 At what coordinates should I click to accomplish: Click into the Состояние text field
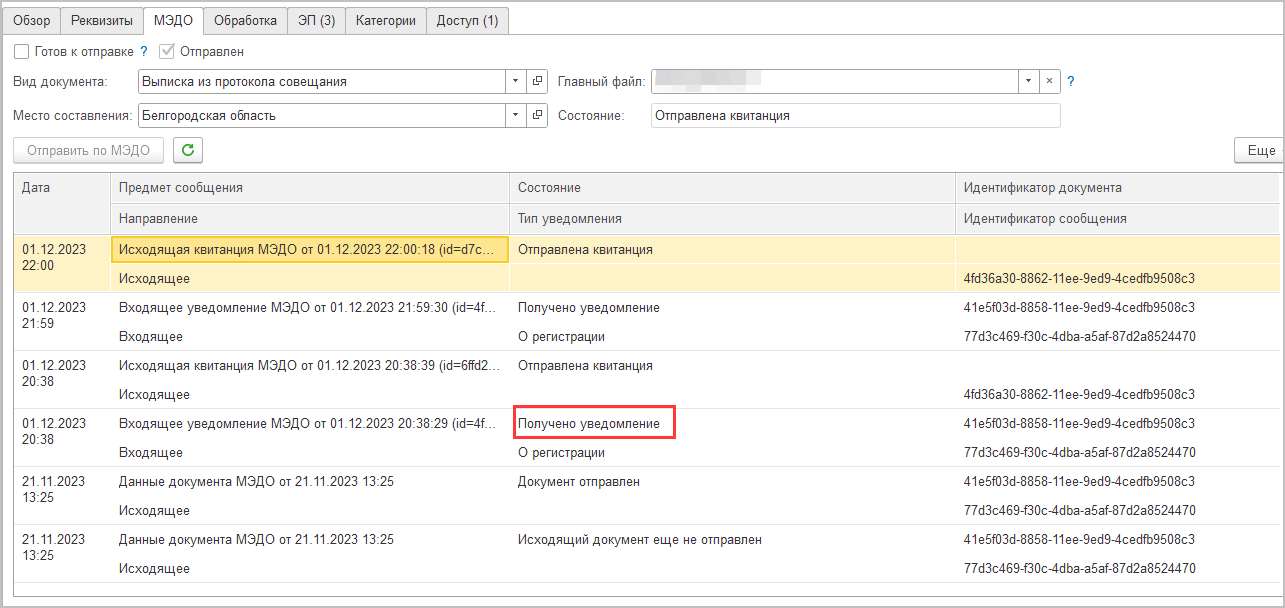pos(855,116)
